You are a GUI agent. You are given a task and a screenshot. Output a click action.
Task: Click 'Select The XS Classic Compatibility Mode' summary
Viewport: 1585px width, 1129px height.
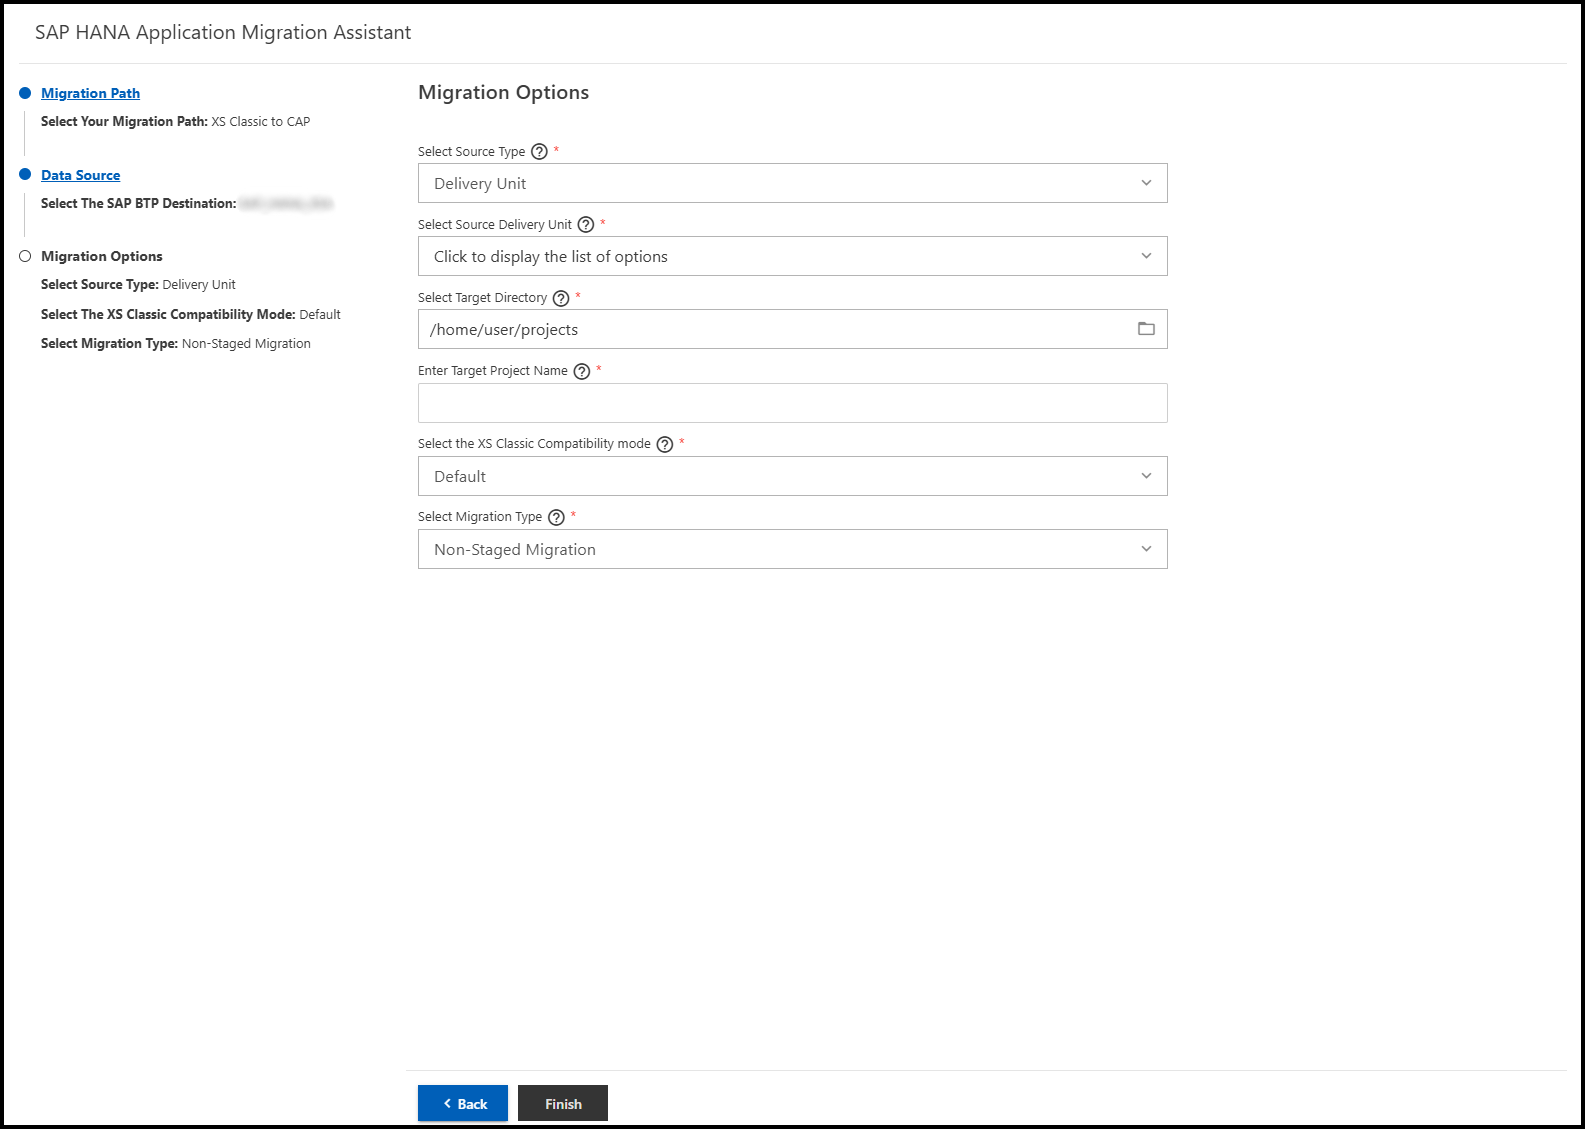[191, 314]
